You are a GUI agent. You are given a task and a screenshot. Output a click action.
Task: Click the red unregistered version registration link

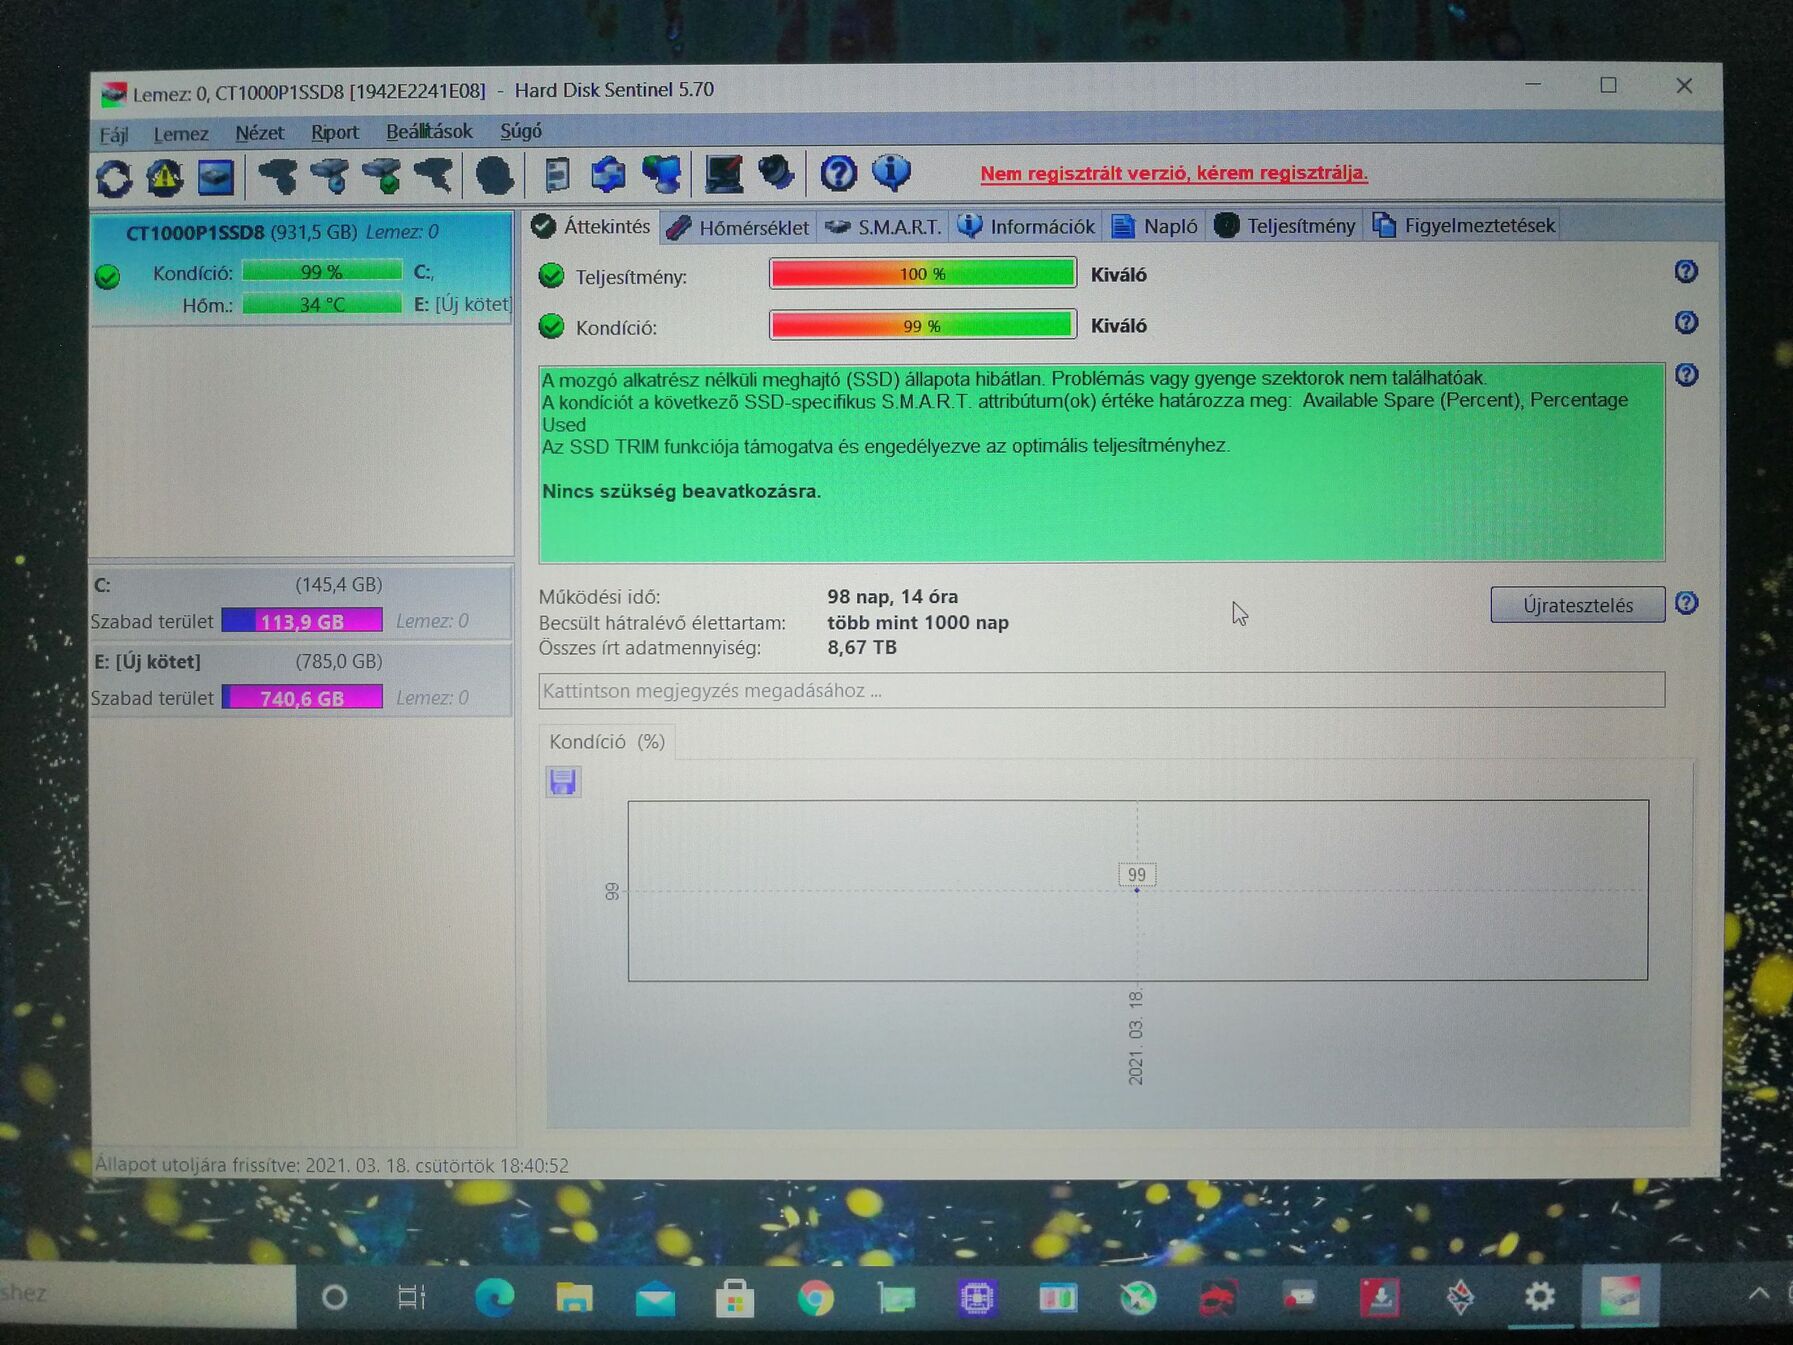(x=1174, y=173)
